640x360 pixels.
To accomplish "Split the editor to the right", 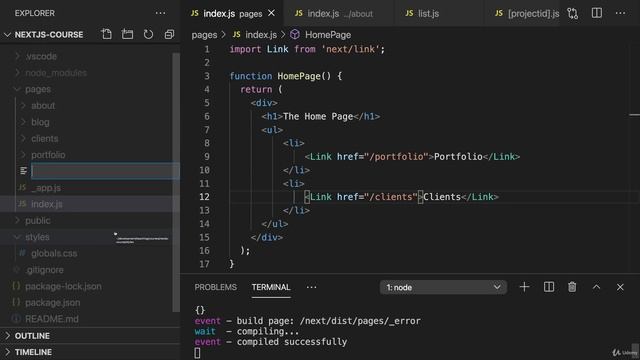I will click(x=597, y=13).
